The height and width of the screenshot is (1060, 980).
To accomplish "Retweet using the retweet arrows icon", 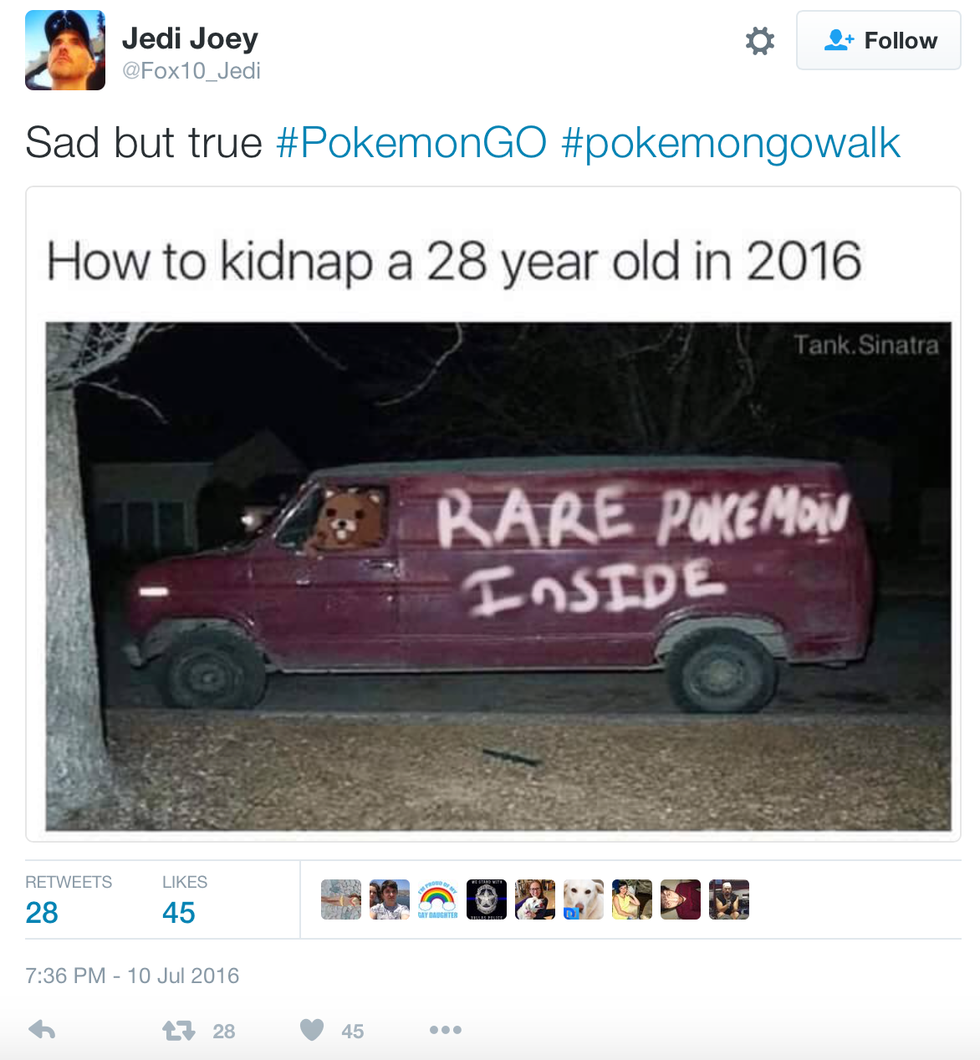I will pos(178,1030).
